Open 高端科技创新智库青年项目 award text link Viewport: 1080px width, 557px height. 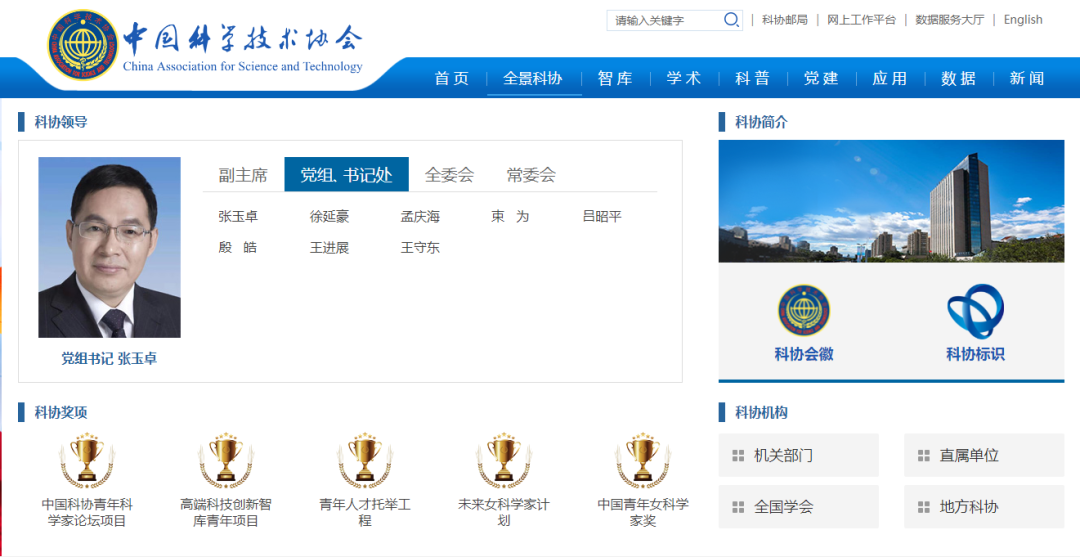[226, 513]
